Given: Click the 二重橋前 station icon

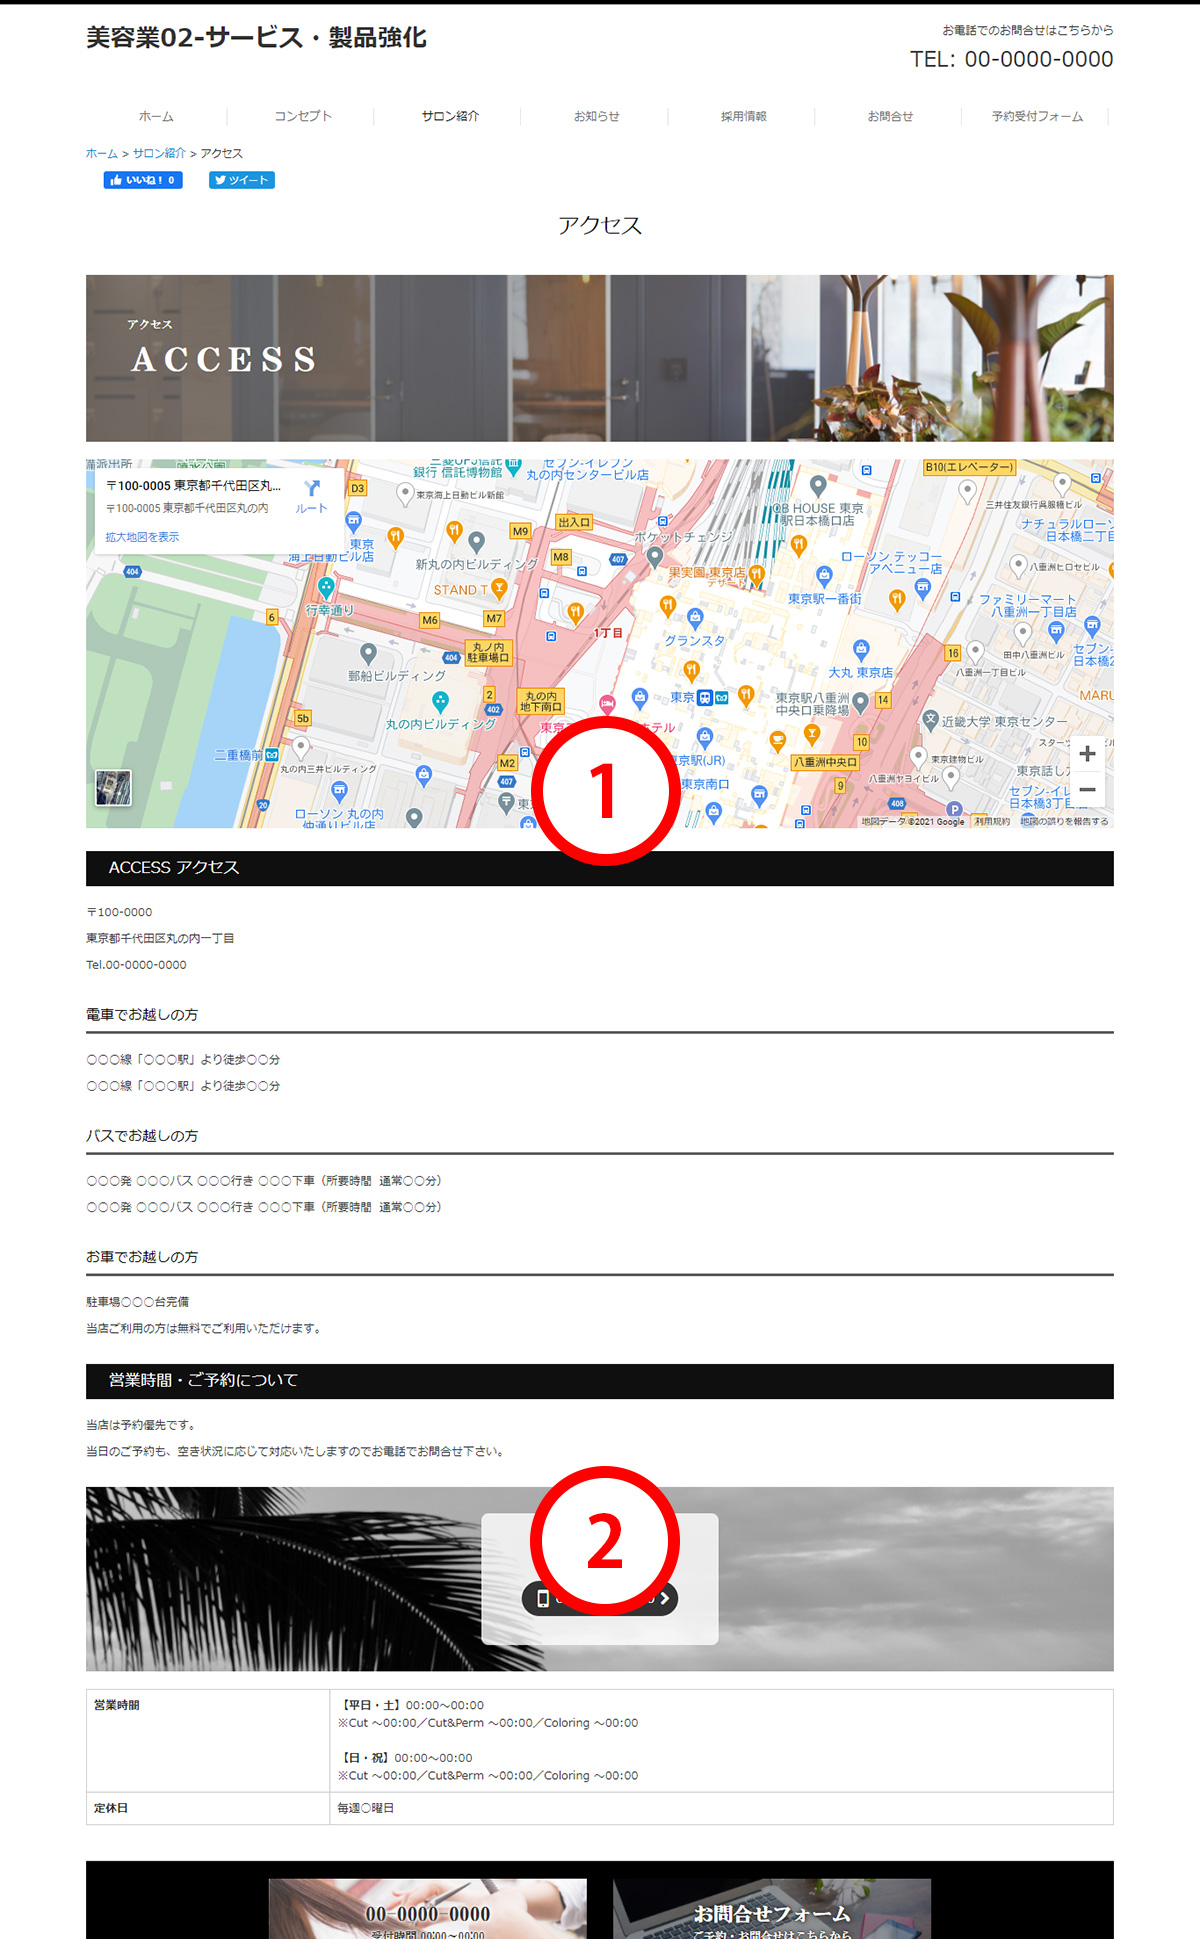Looking at the screenshot, I should [x=272, y=755].
